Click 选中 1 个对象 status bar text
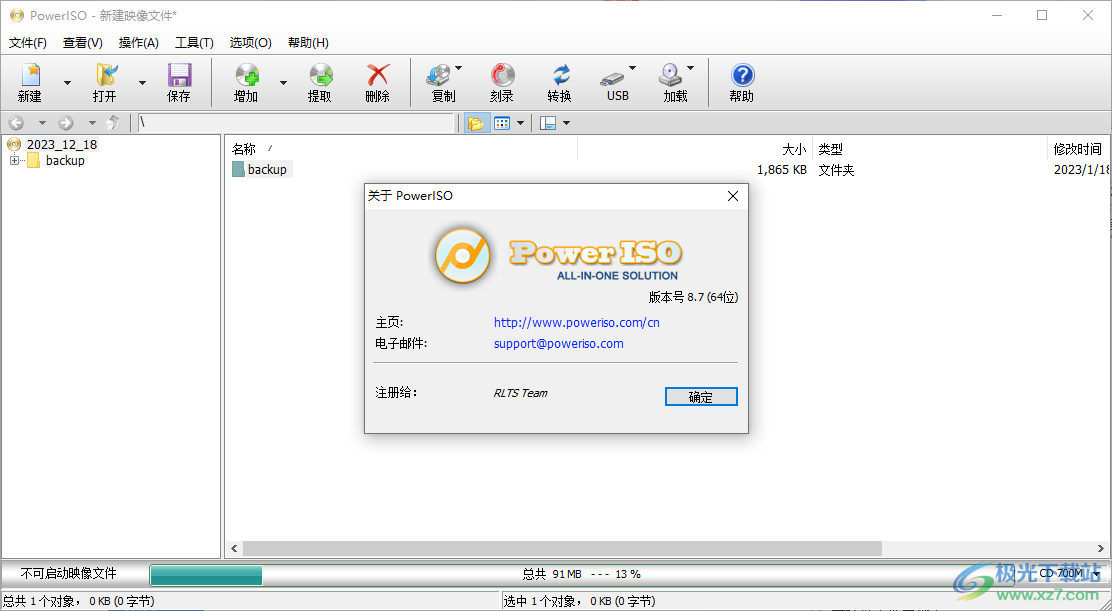 pyautogui.click(x=579, y=601)
